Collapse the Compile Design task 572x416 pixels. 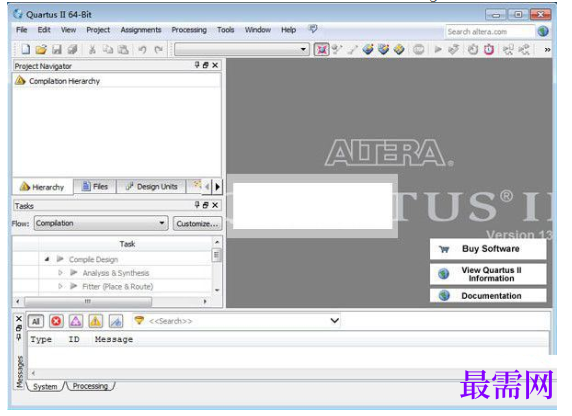pos(47,259)
